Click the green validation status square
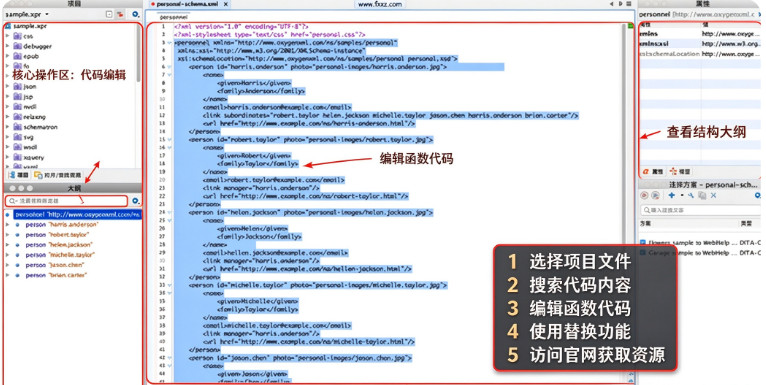This screenshot has height=385, width=766. [630, 26]
